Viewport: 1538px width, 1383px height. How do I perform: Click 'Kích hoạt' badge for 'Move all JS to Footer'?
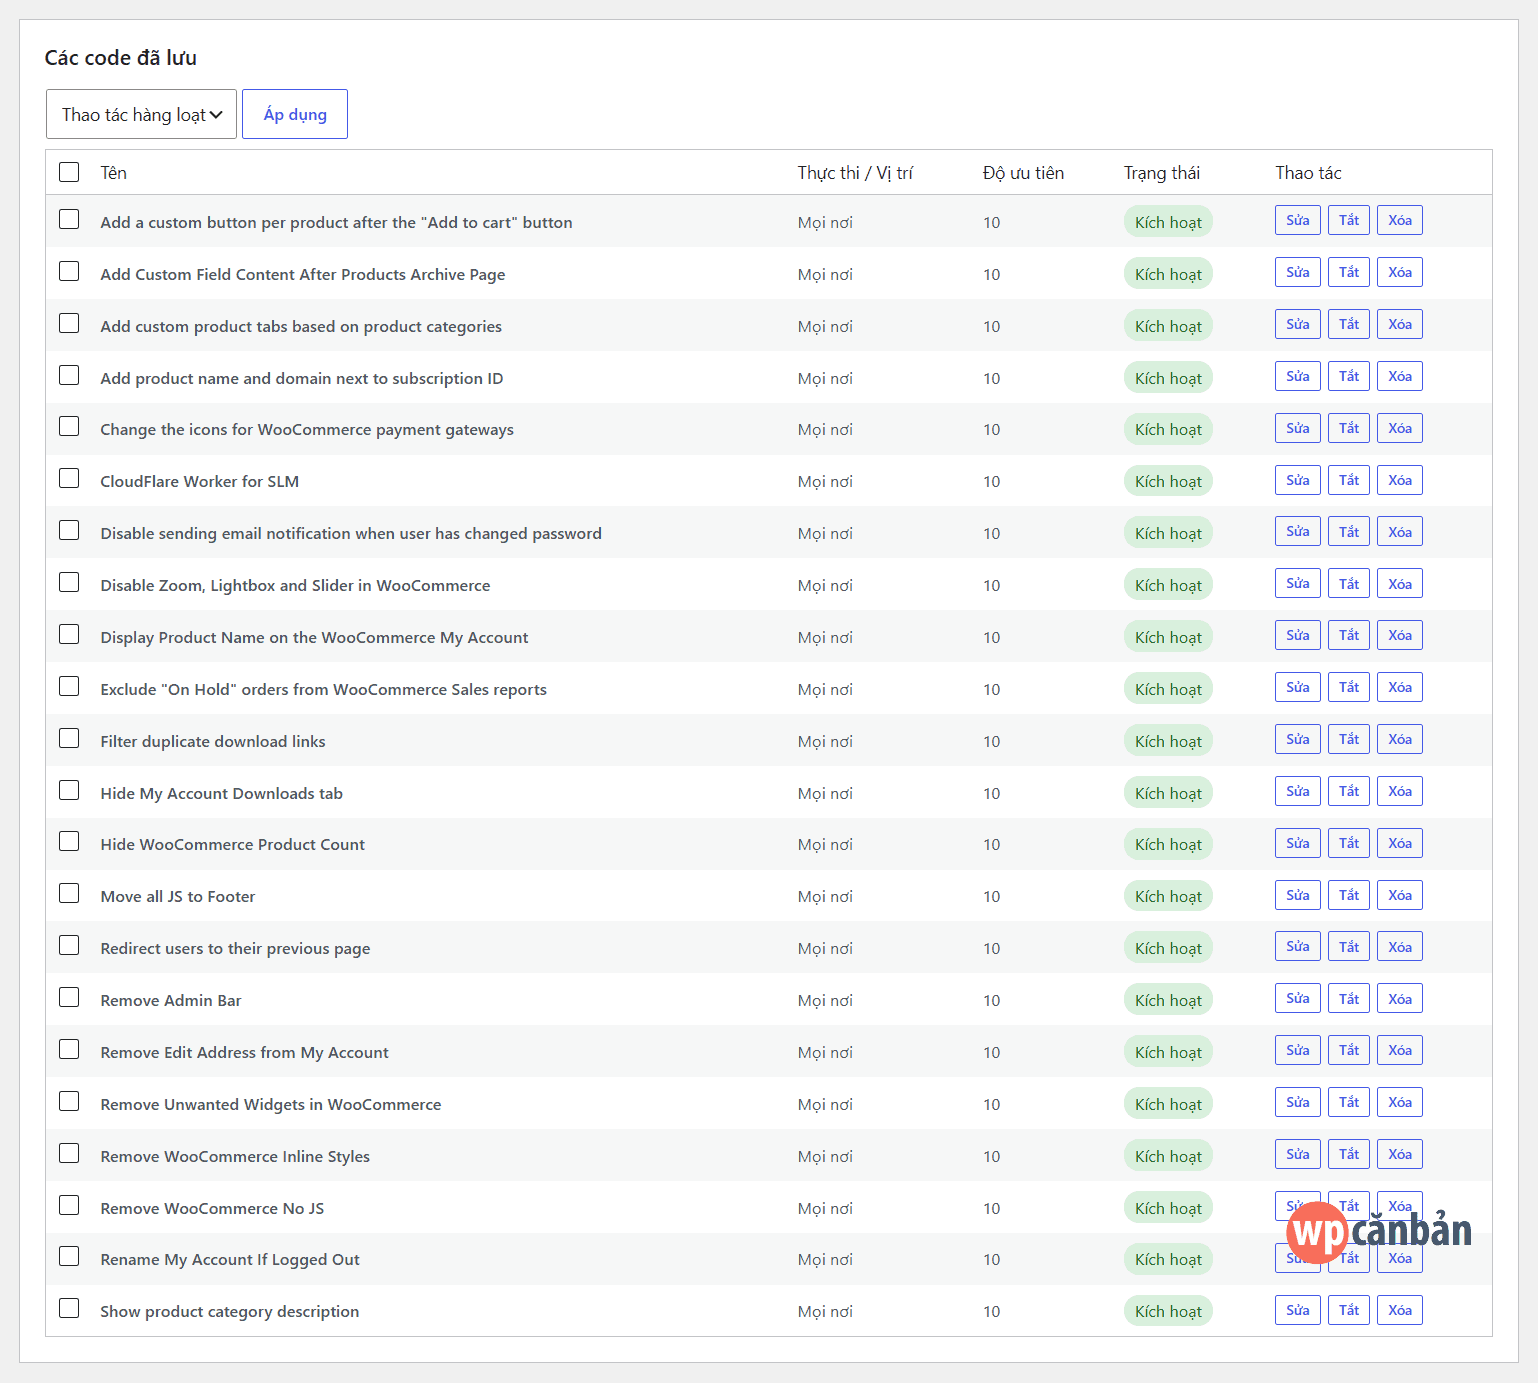(x=1168, y=896)
